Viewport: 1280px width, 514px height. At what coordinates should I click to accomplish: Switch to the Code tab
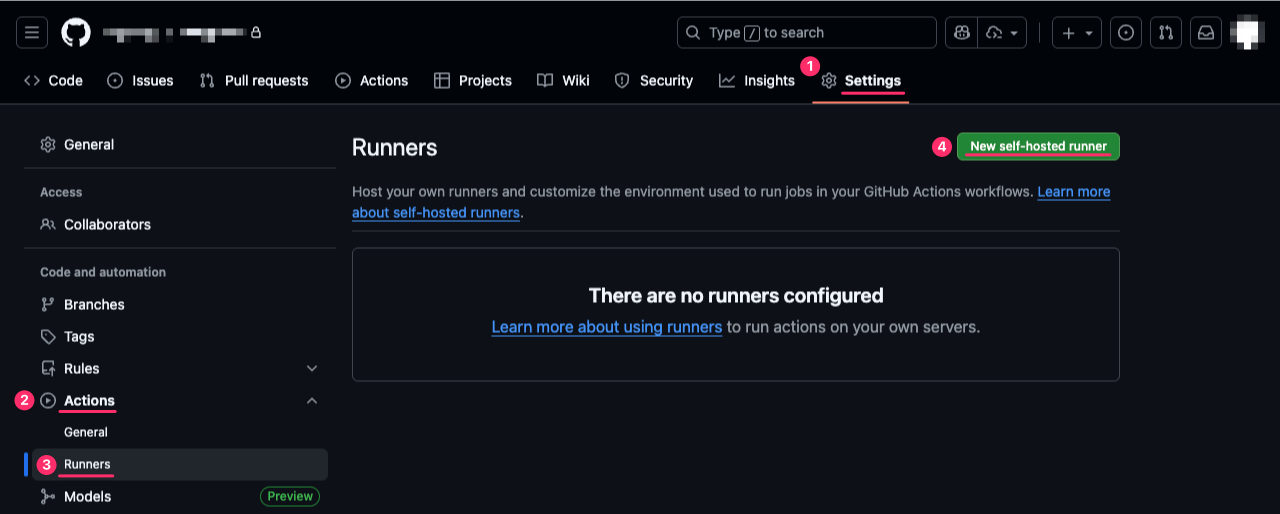click(x=54, y=81)
